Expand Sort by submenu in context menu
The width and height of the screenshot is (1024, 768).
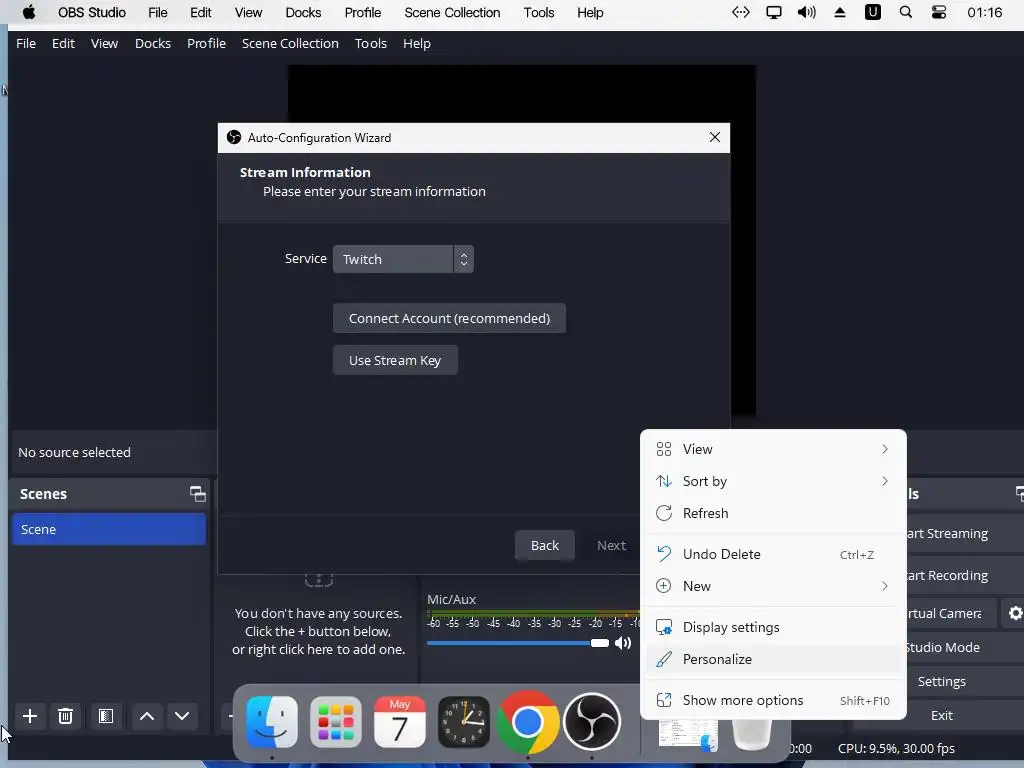pyautogui.click(x=773, y=481)
